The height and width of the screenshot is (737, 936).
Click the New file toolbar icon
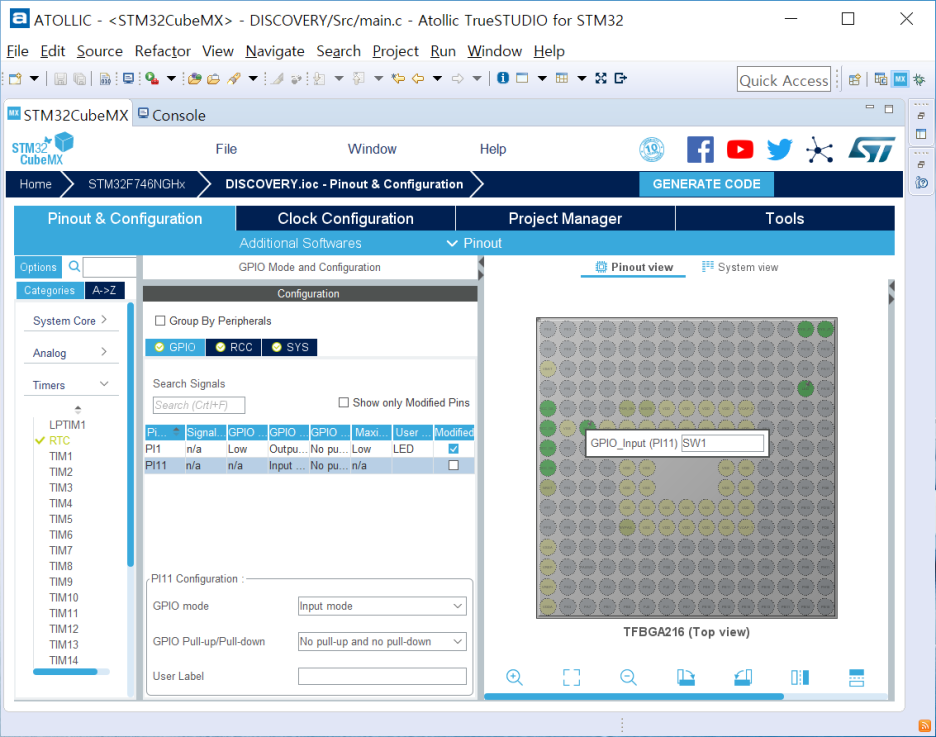16,78
